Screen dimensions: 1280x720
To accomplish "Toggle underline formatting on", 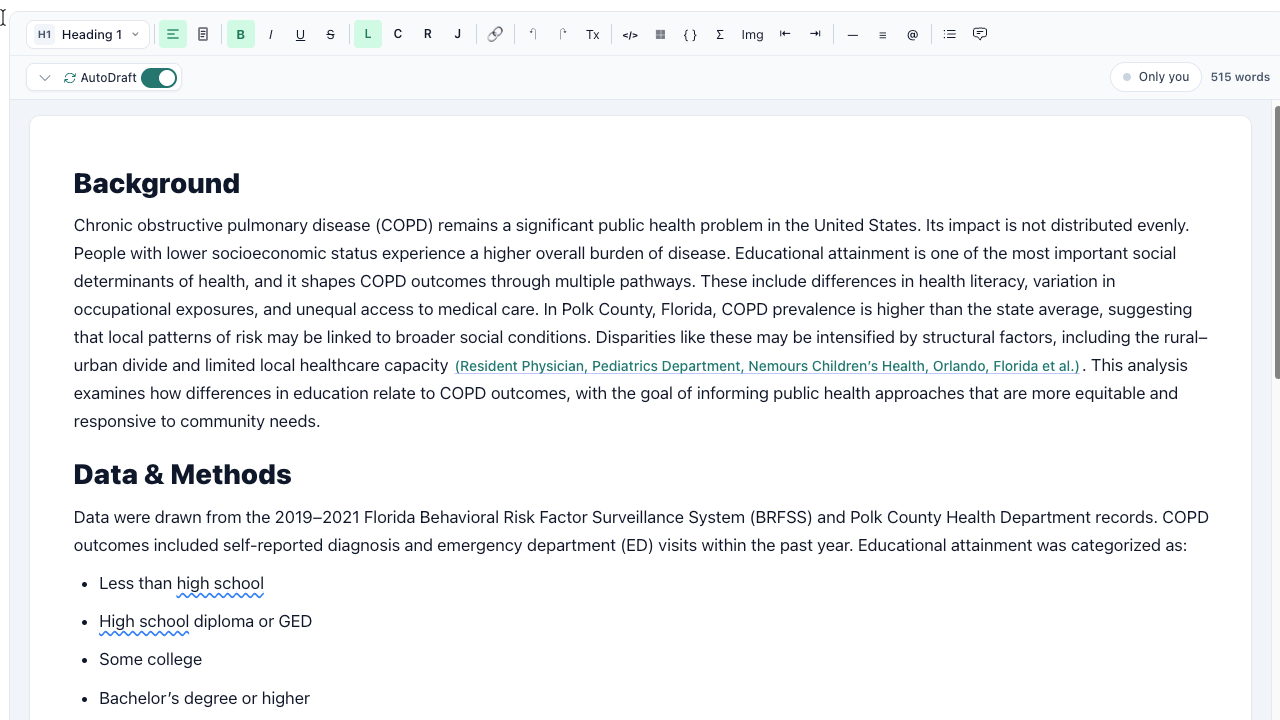I will point(300,34).
